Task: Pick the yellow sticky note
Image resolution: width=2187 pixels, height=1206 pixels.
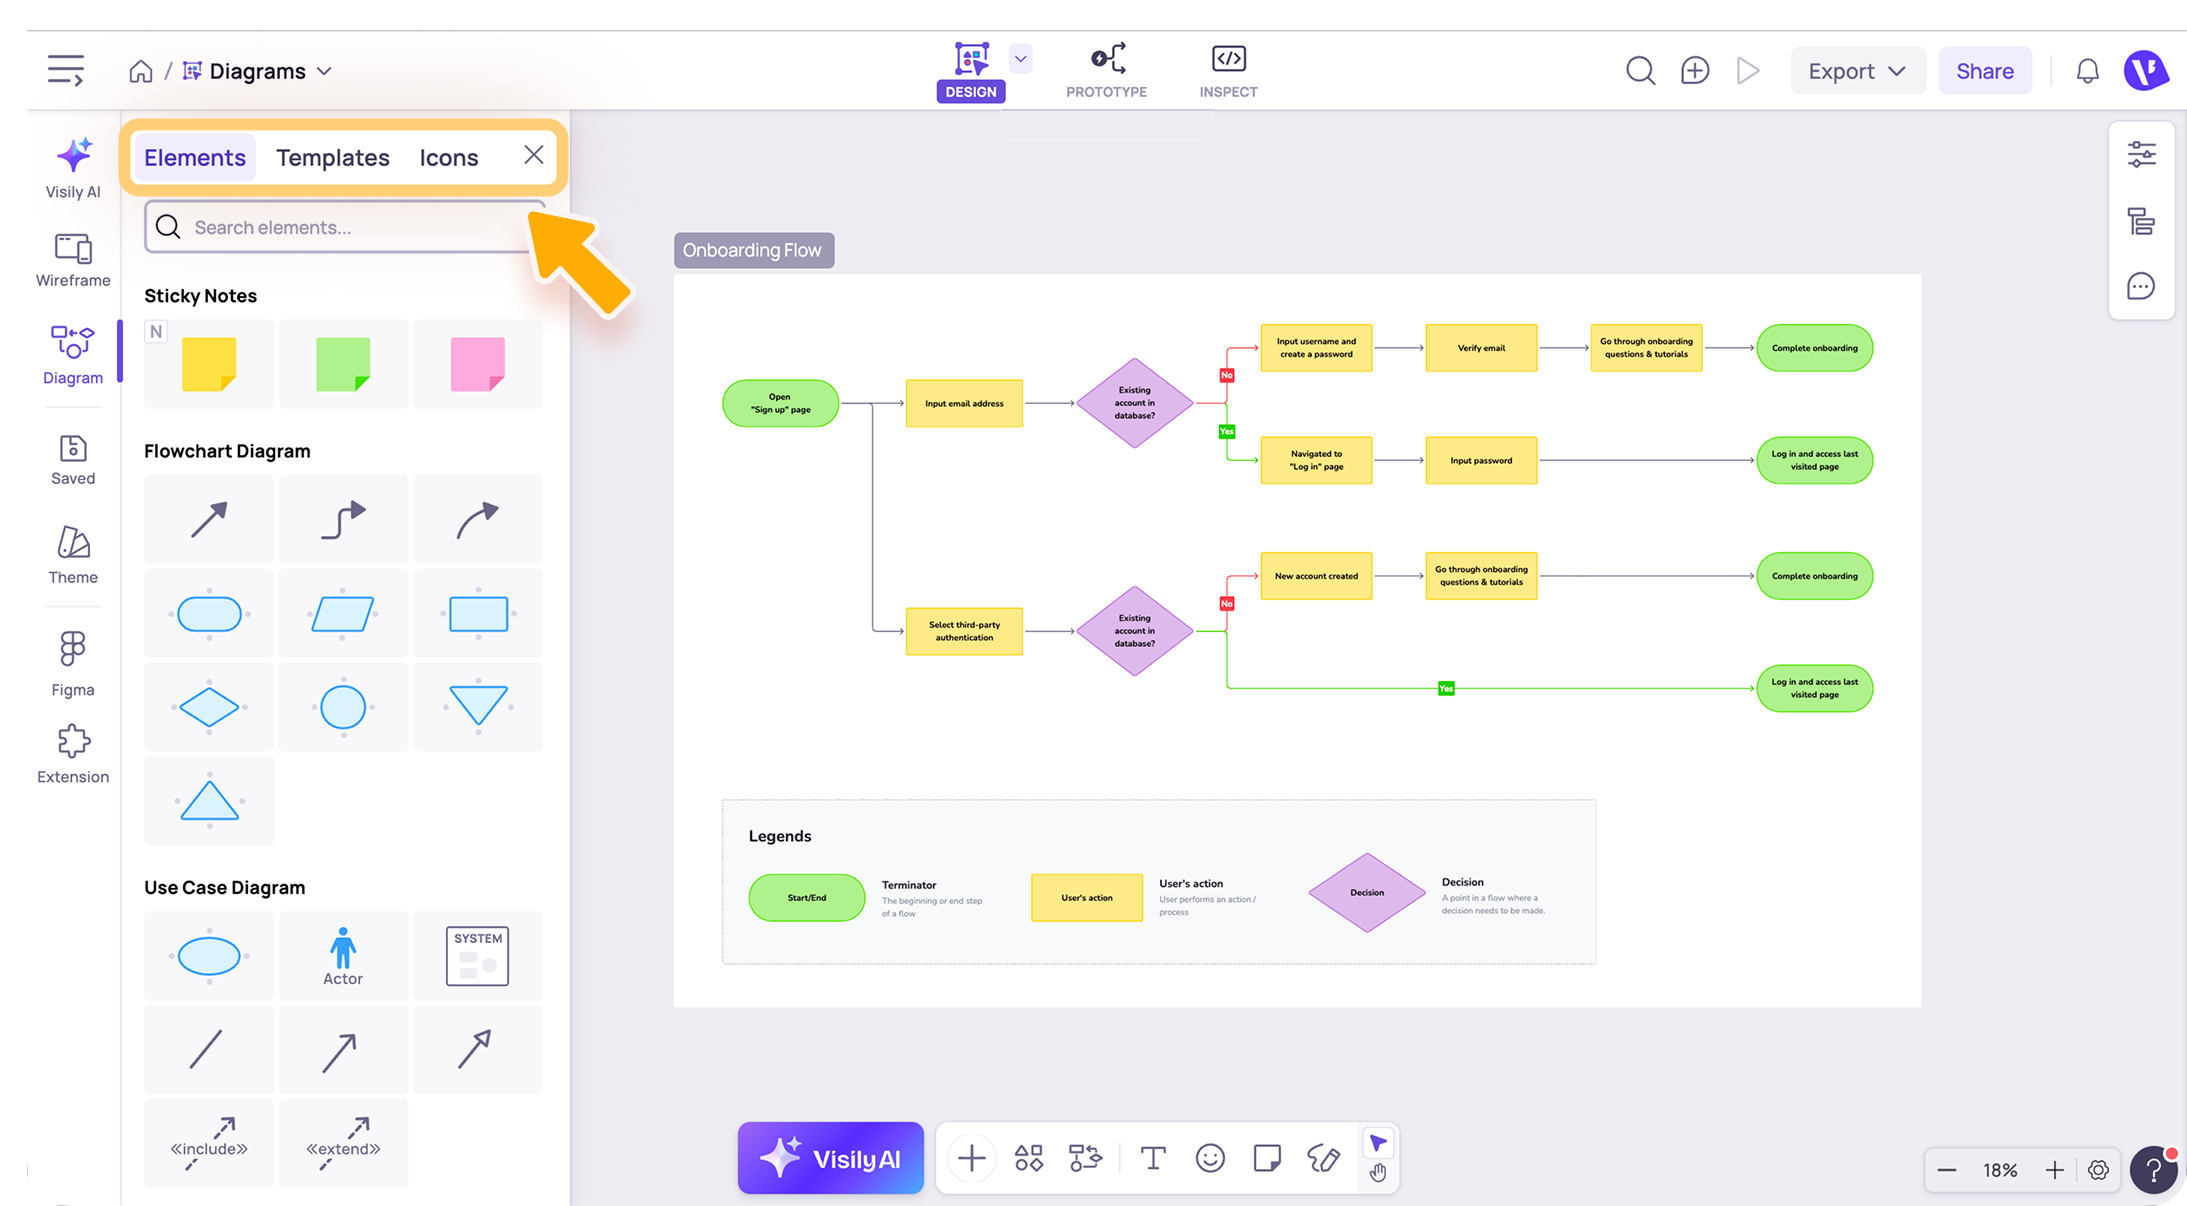Action: coord(209,364)
